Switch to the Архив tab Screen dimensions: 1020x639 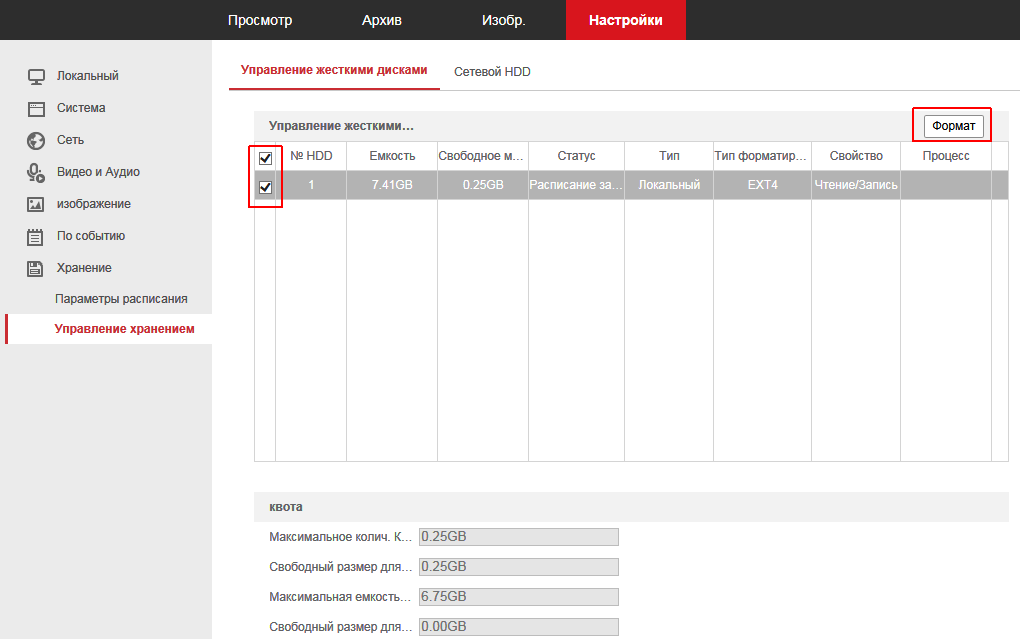coord(381,20)
